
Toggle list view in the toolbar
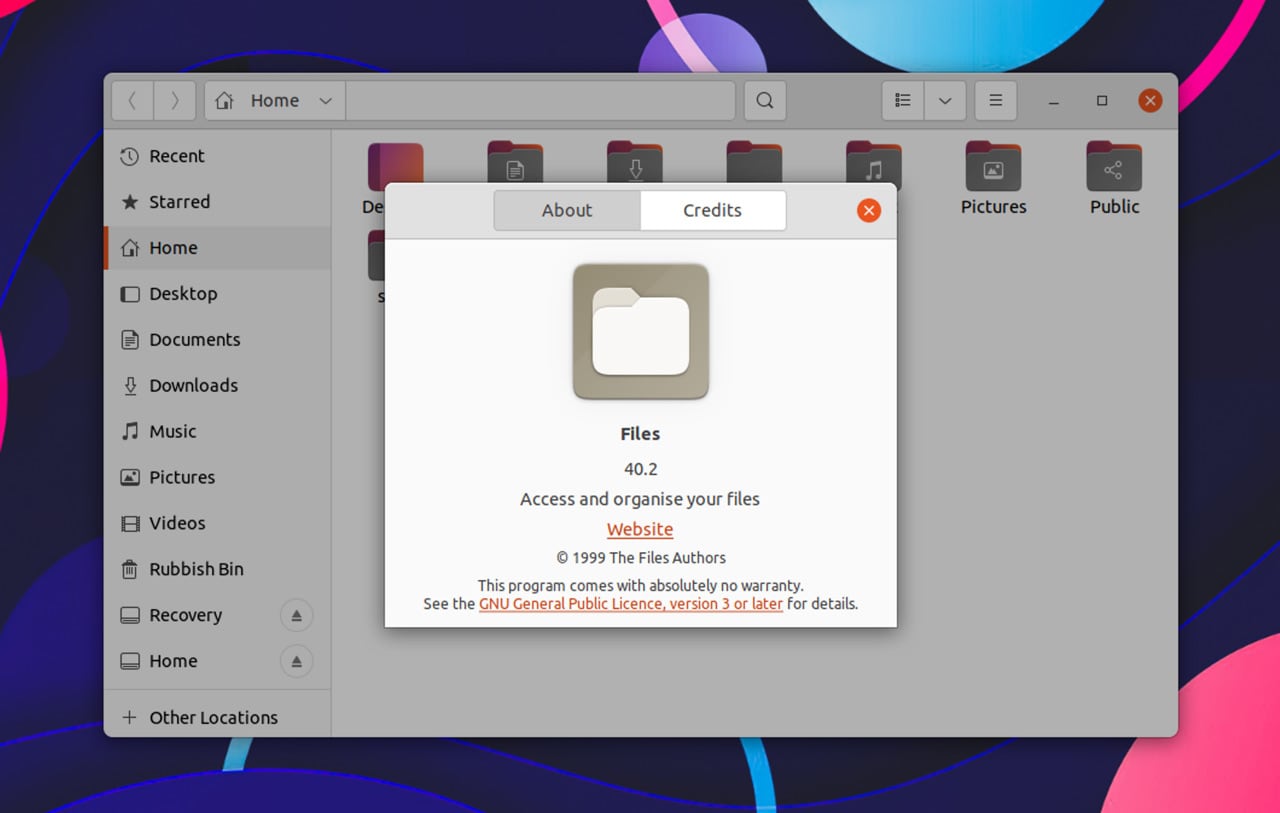tap(903, 101)
